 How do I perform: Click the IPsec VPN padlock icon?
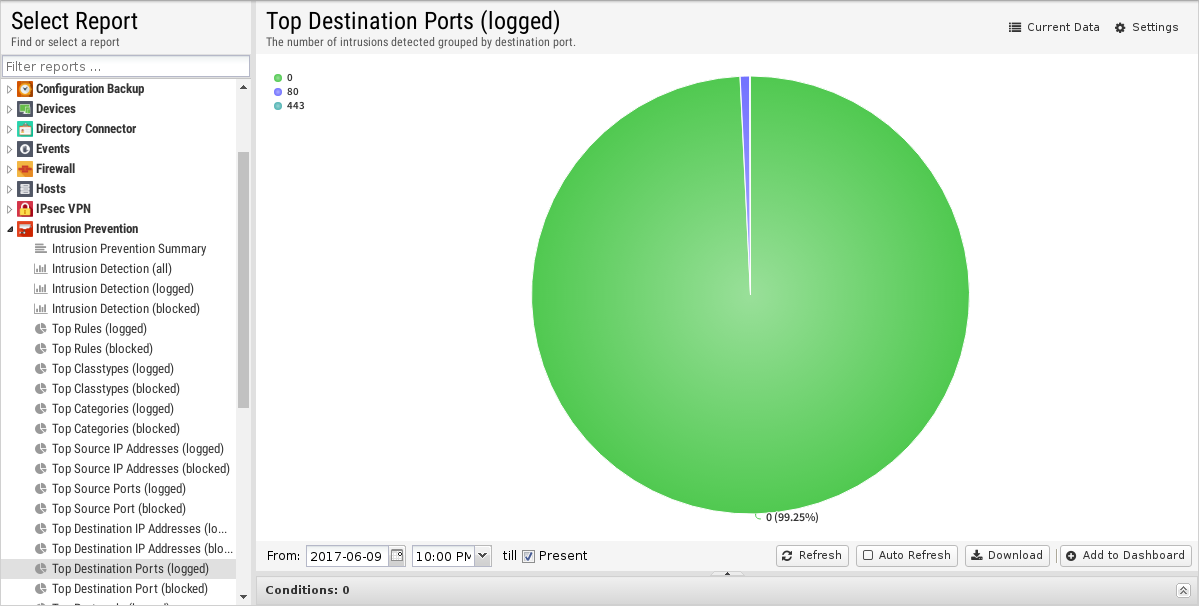point(24,209)
